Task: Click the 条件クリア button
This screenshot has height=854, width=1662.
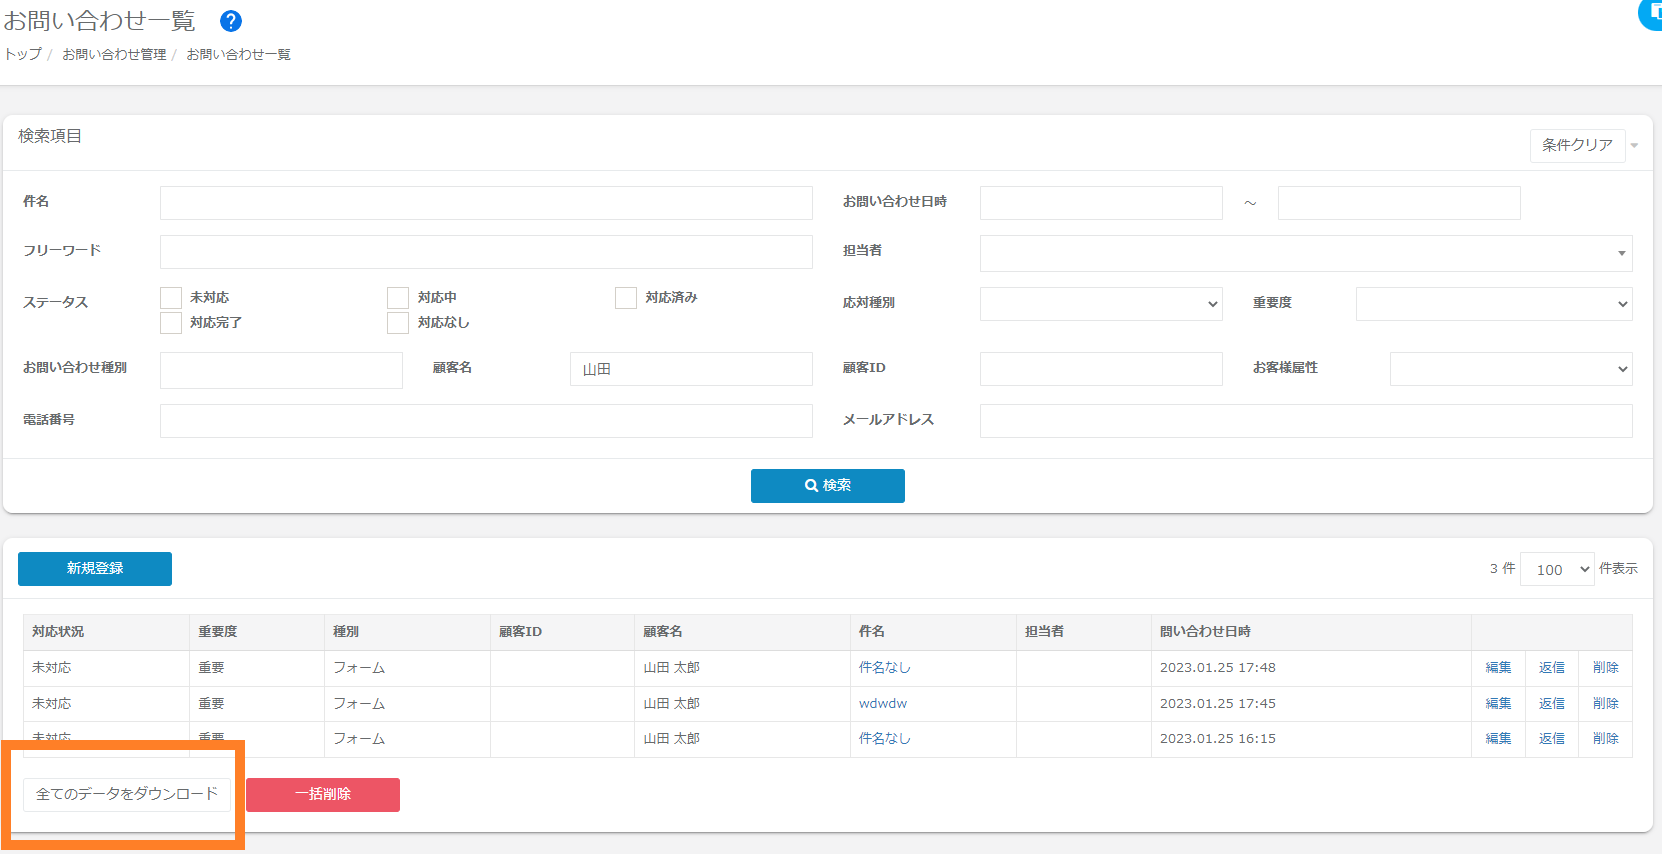Action: coord(1576,146)
